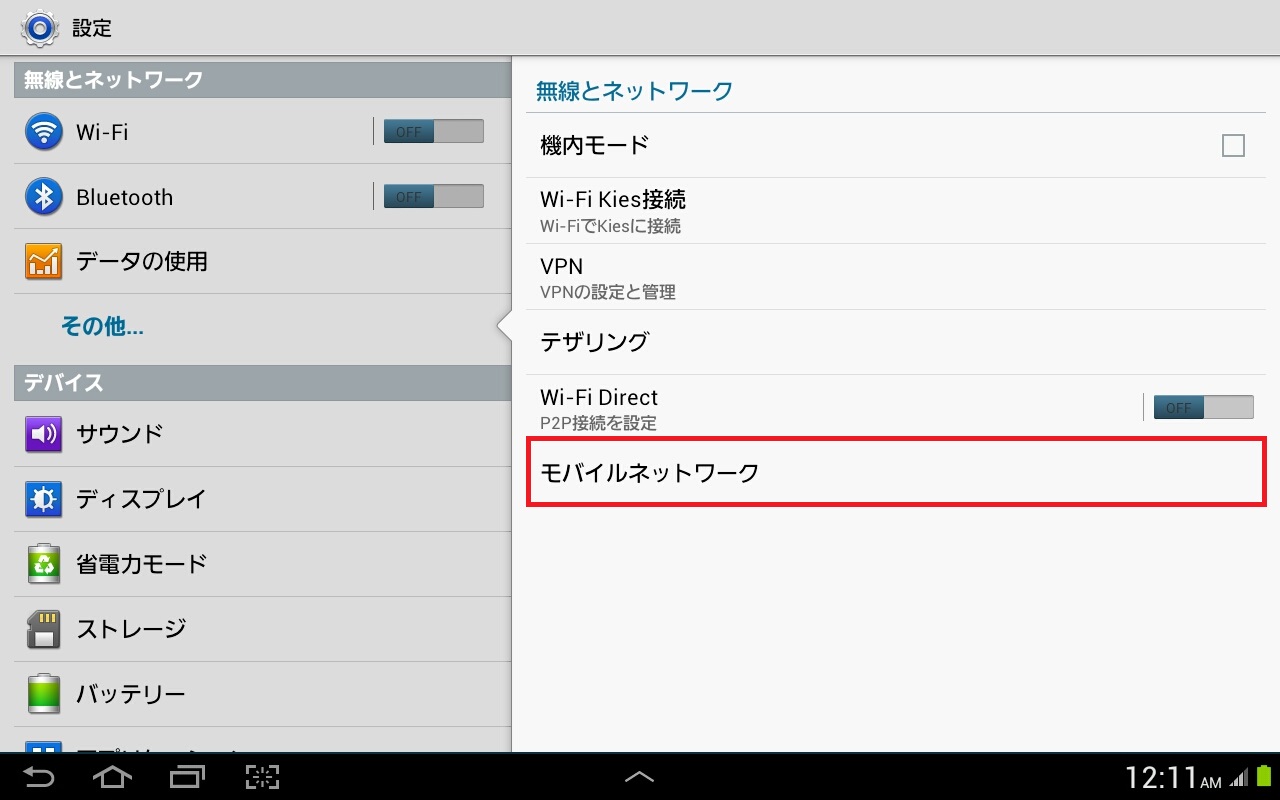Tap the upward chevron in the navigation bar

pyautogui.click(x=640, y=776)
